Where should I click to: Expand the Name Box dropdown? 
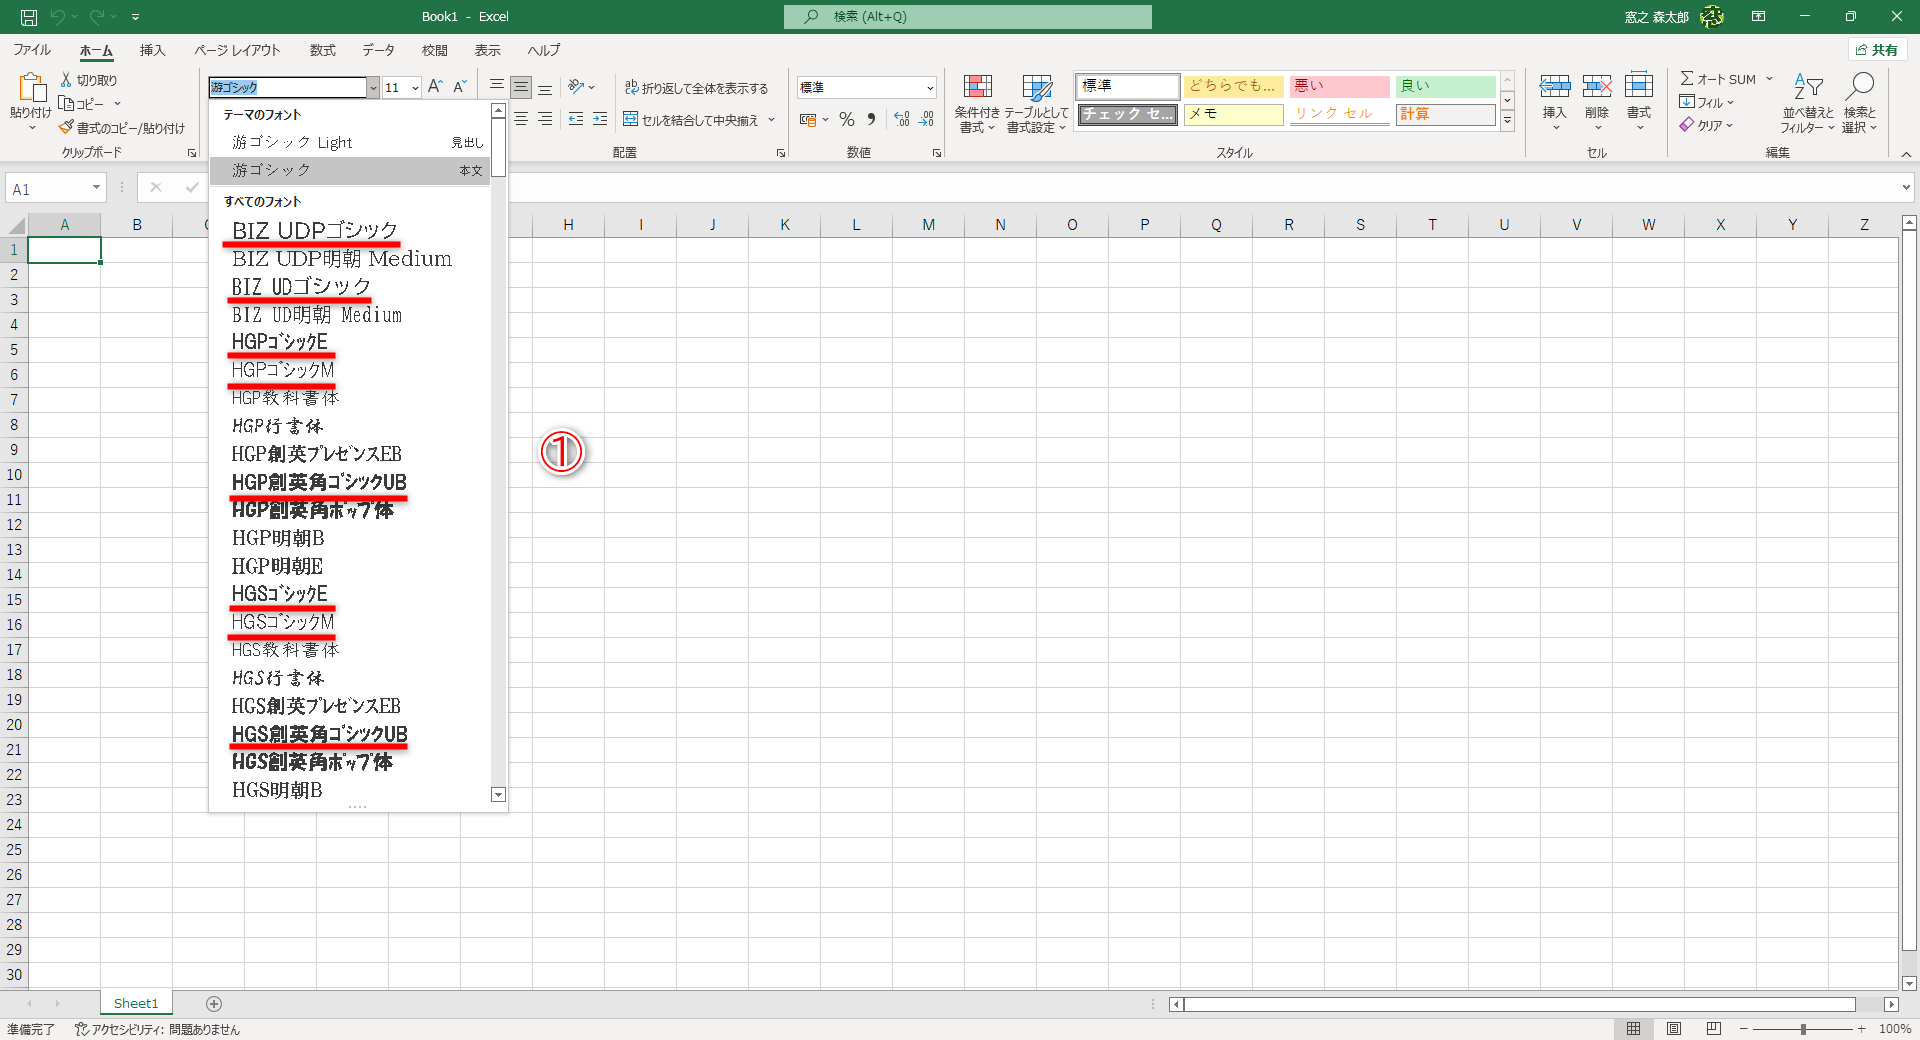pos(96,188)
